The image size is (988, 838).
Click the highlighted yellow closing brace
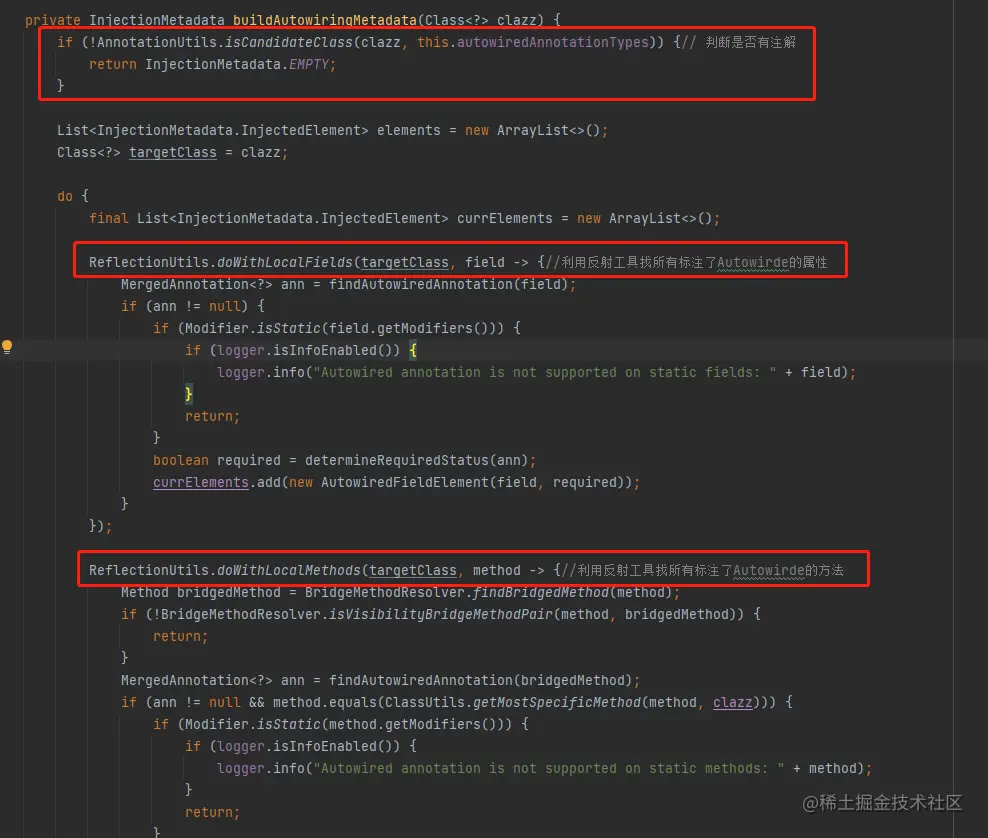tap(188, 394)
